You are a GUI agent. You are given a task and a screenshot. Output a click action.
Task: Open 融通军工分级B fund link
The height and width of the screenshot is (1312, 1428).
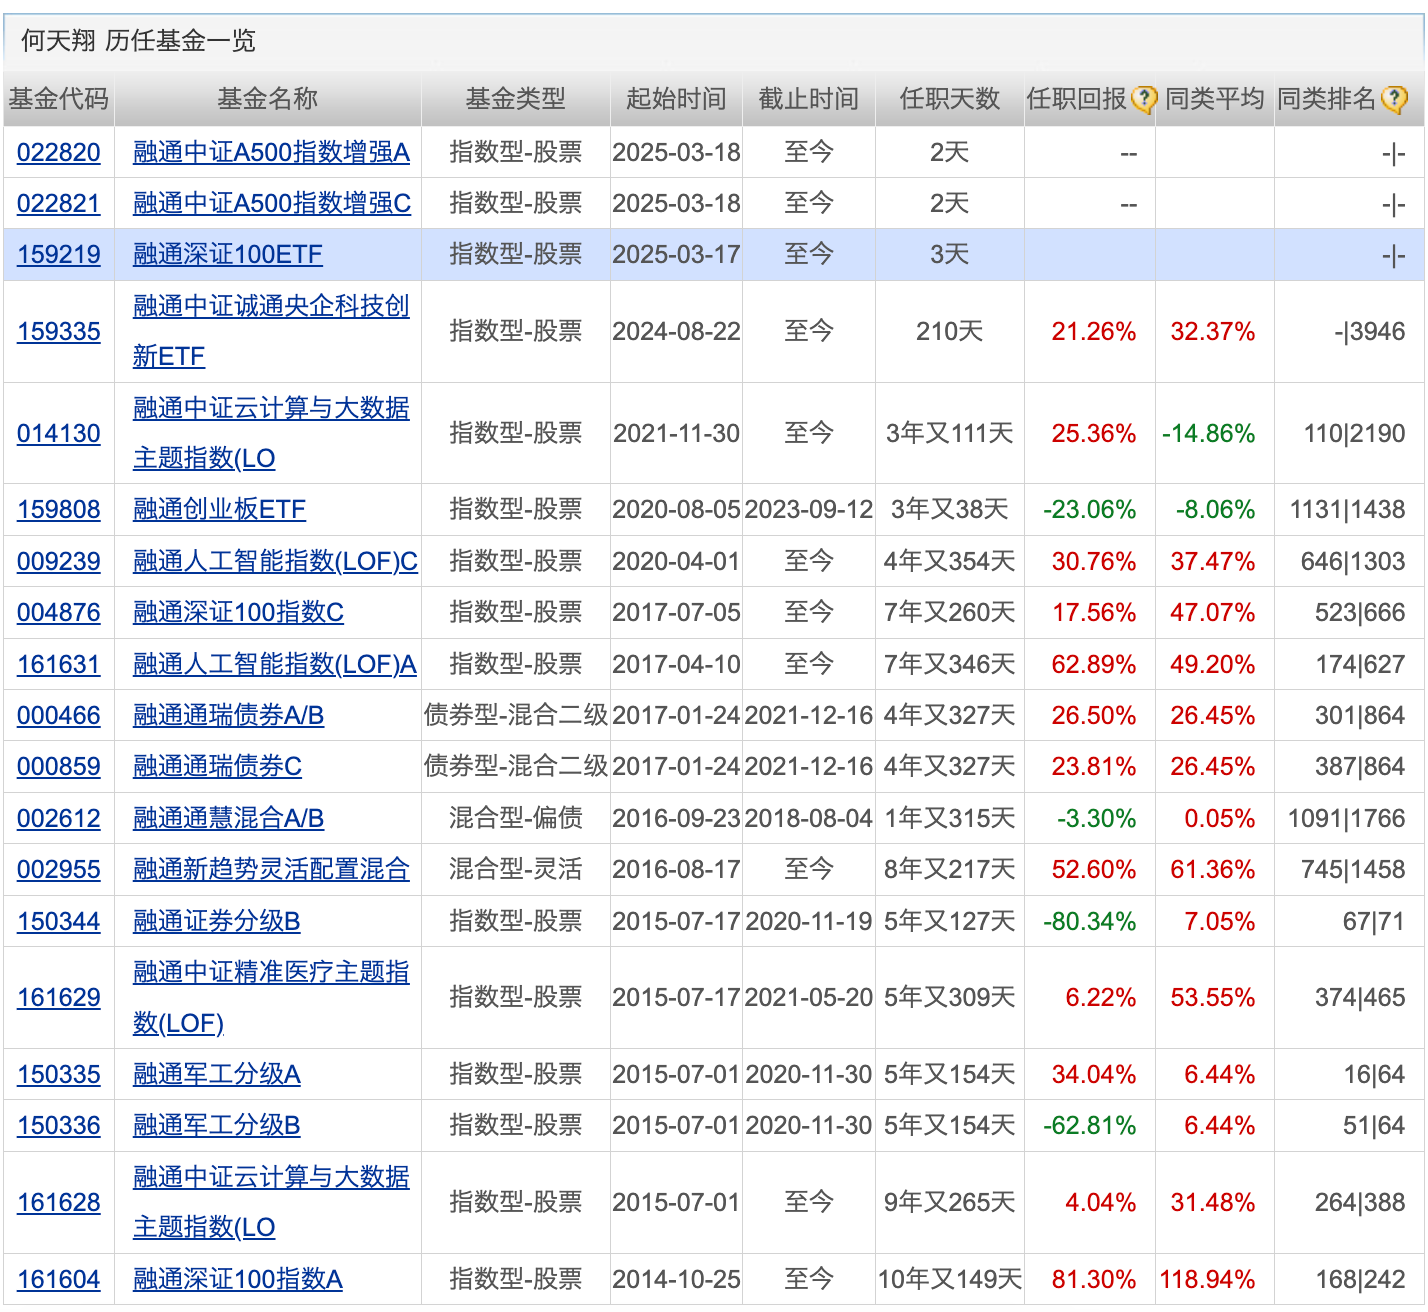click(216, 1125)
